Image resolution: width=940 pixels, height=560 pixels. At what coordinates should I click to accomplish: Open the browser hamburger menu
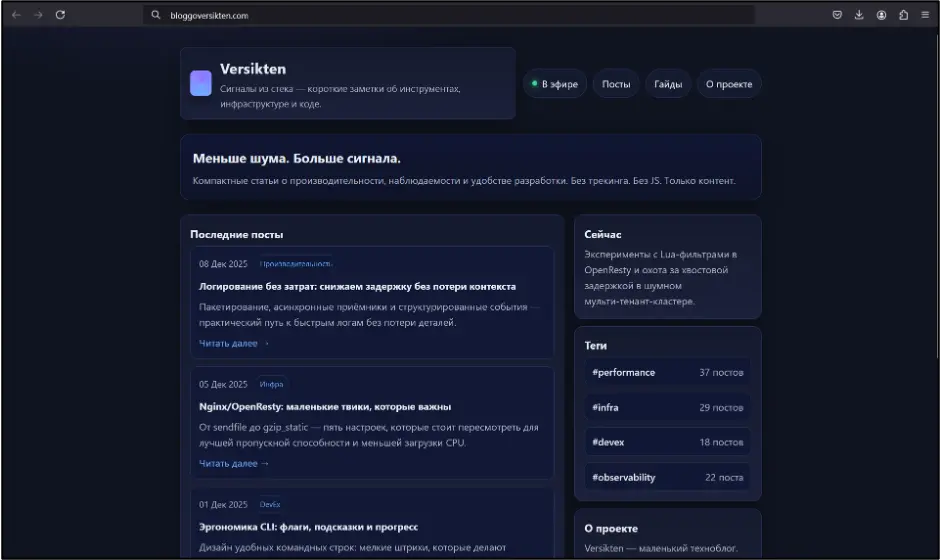pyautogui.click(x=925, y=15)
